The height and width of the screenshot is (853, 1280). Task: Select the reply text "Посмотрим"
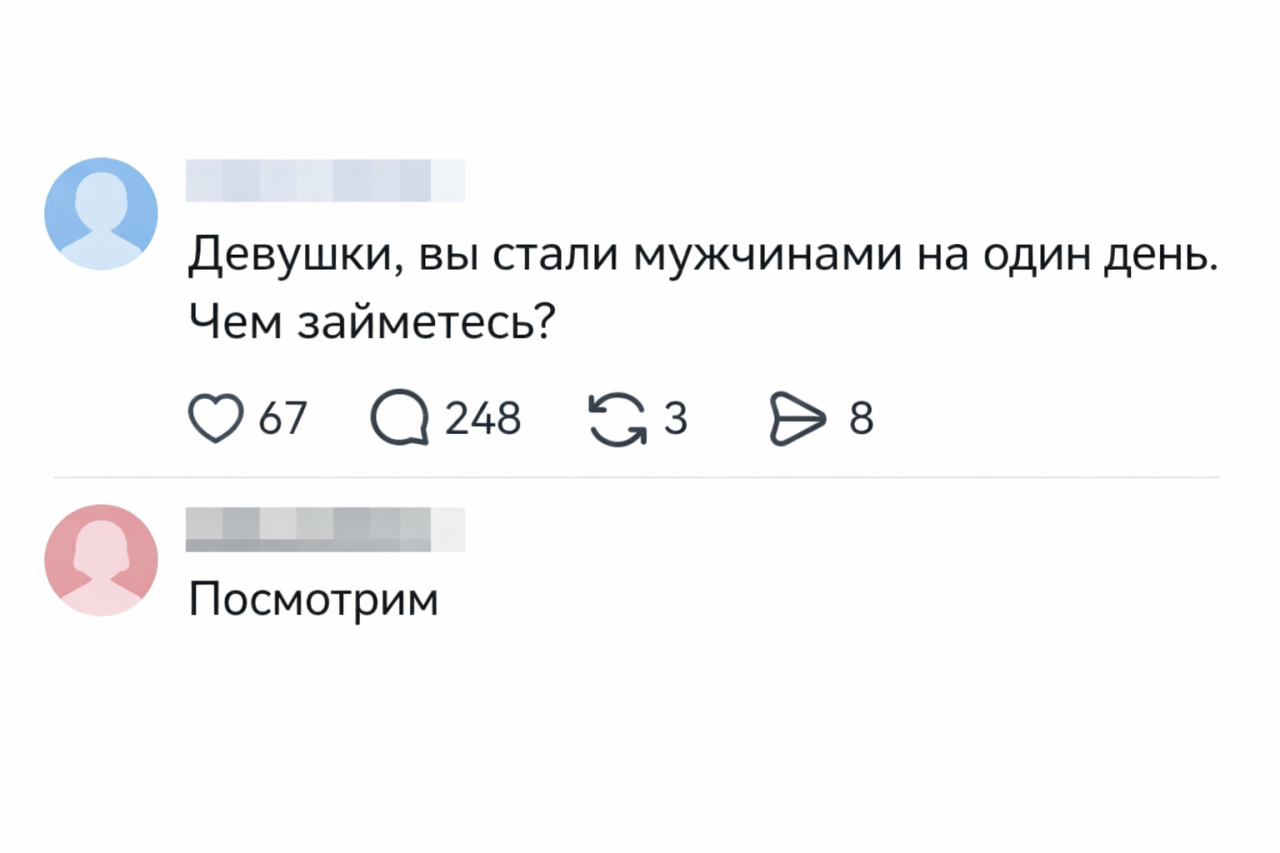pos(313,600)
